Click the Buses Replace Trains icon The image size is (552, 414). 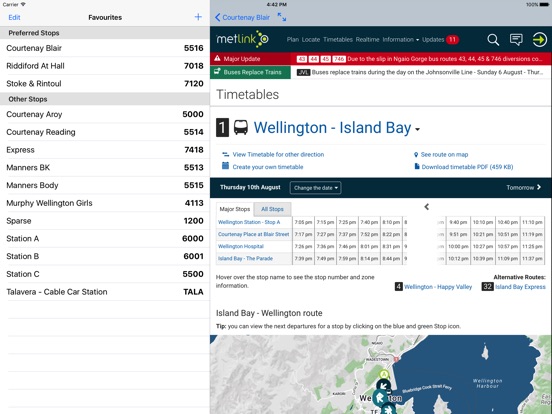click(x=217, y=71)
